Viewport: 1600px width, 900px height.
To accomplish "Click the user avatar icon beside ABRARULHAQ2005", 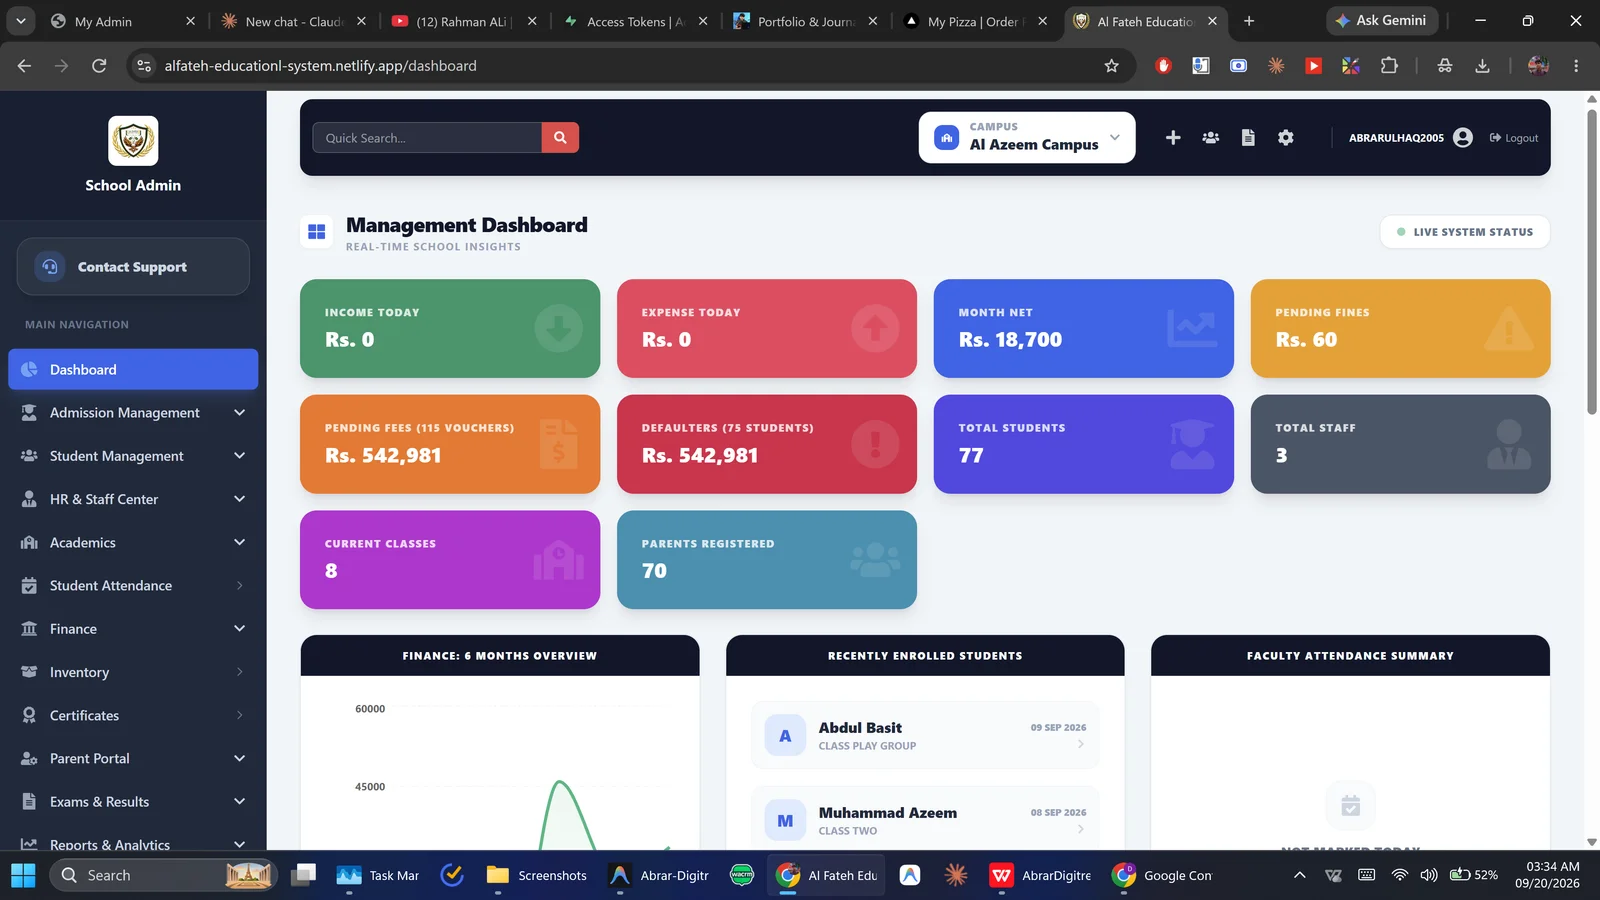I will coord(1463,138).
